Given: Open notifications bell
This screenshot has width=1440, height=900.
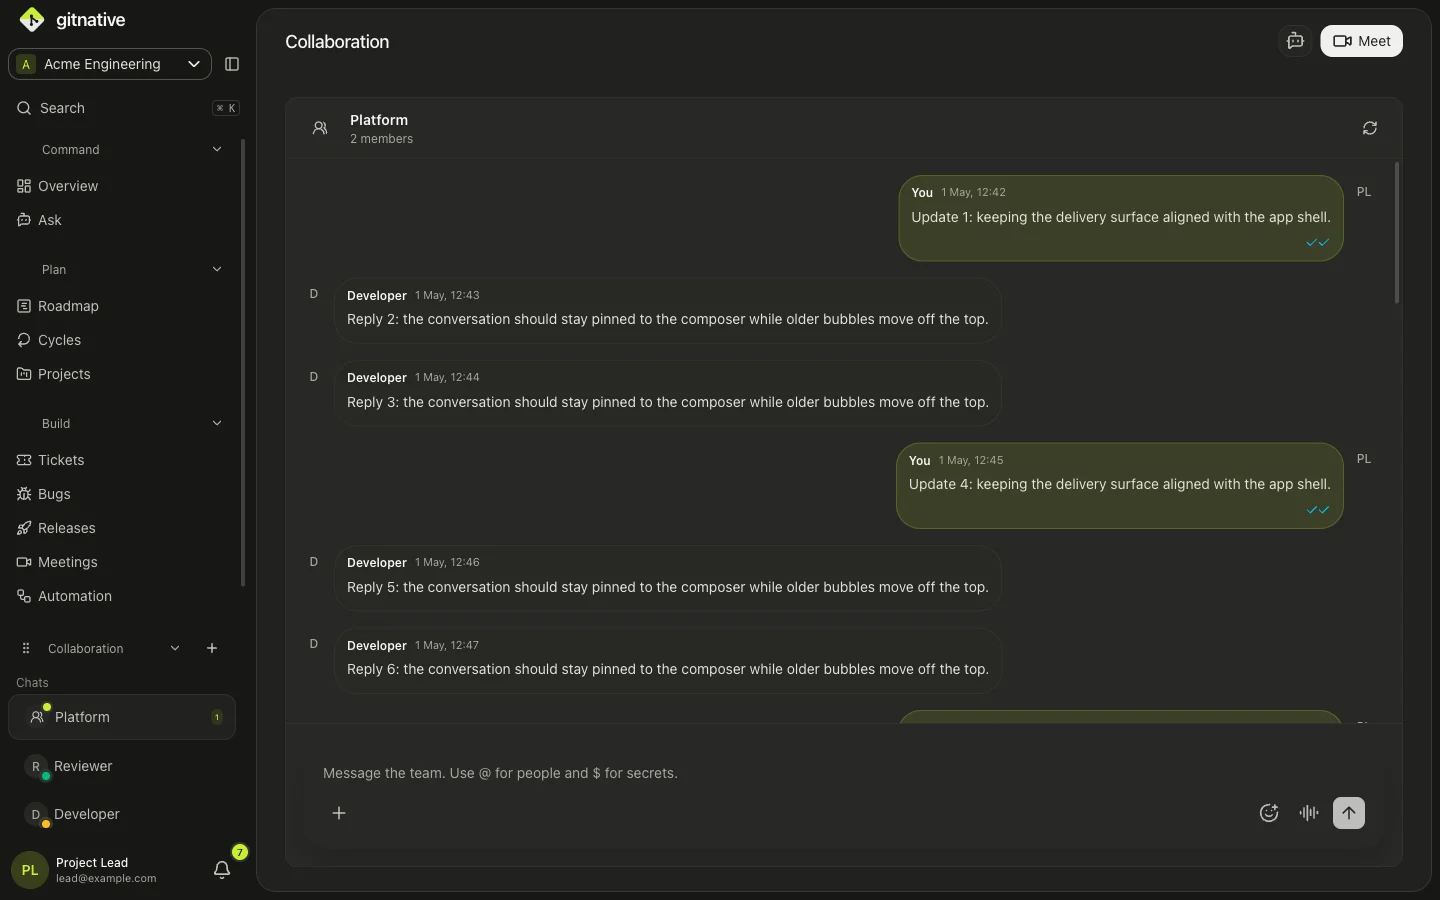Looking at the screenshot, I should (x=222, y=870).
